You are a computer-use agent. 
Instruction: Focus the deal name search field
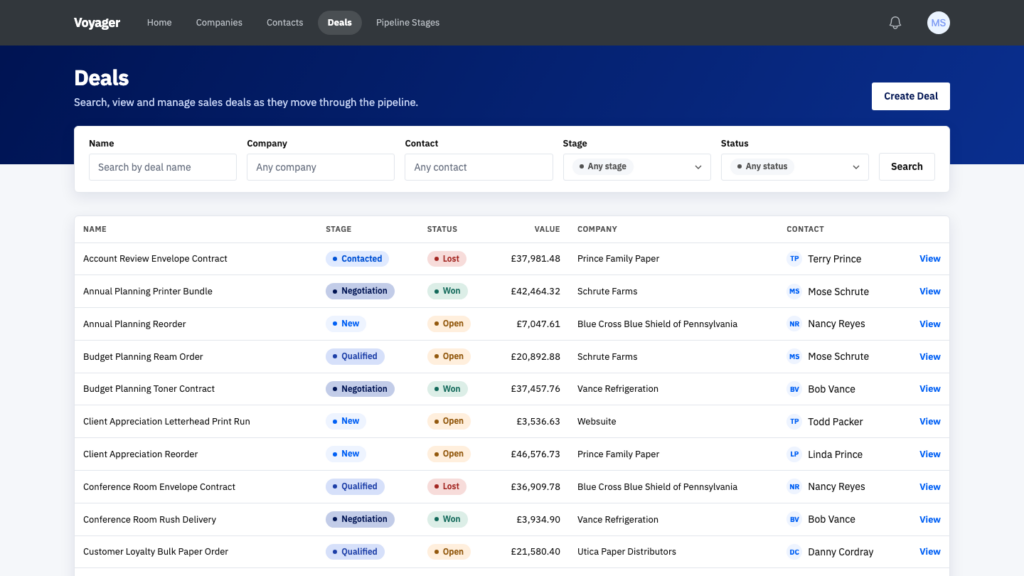point(163,167)
